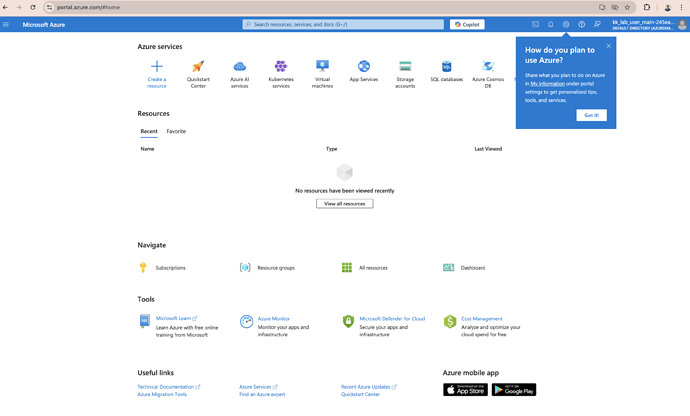This screenshot has width=690, height=416.
Task: Open Microsoft Defender for Cloud link
Action: [392, 318]
